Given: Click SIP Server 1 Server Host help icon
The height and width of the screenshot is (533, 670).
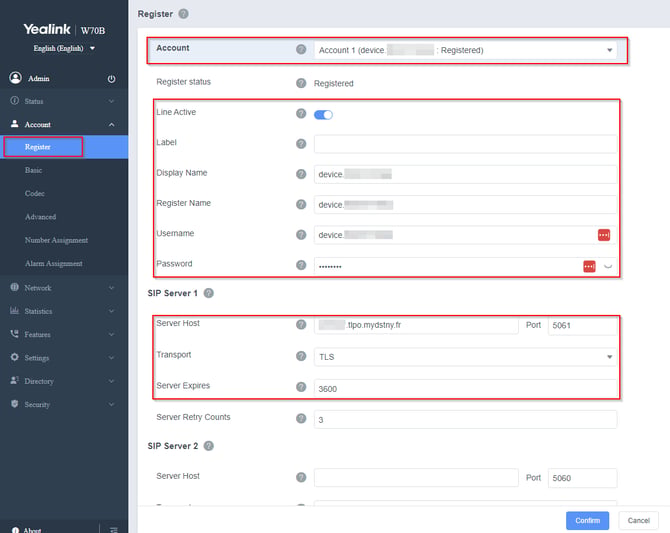Looking at the screenshot, I should point(301,324).
